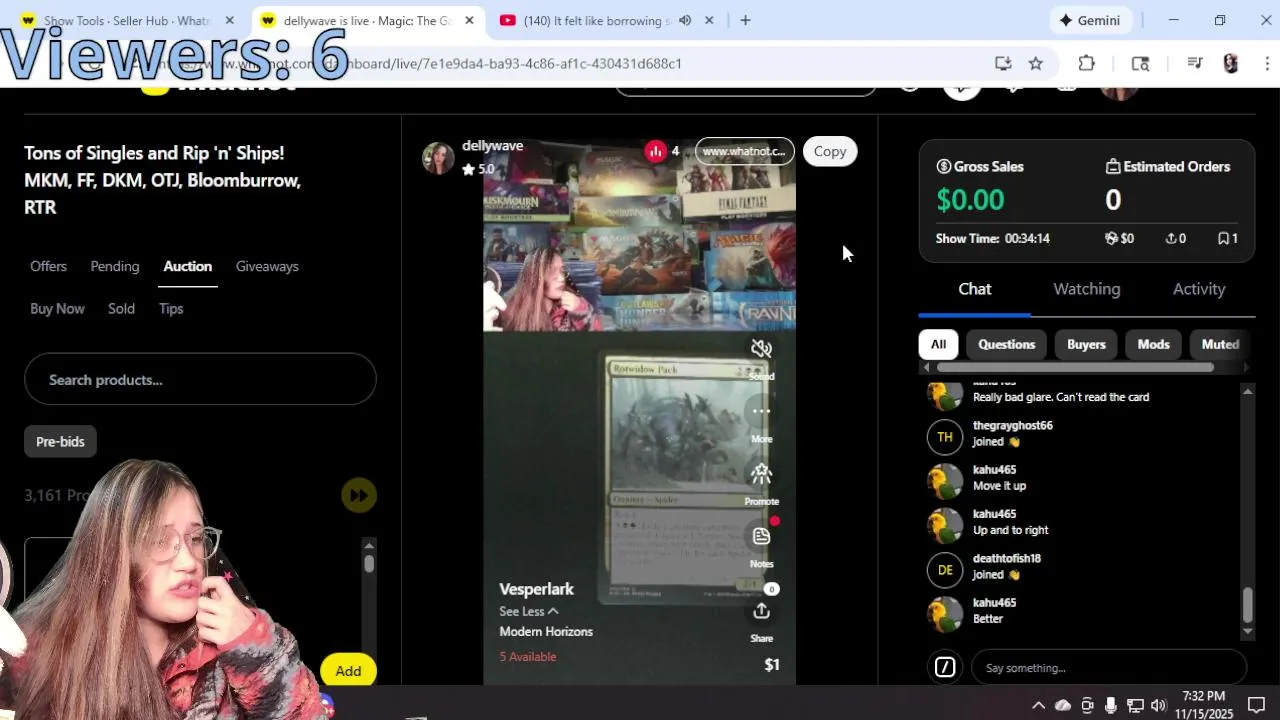Viewport: 1280px width, 720px height.
Task: Switch to the Offers tab
Action: click(x=48, y=266)
